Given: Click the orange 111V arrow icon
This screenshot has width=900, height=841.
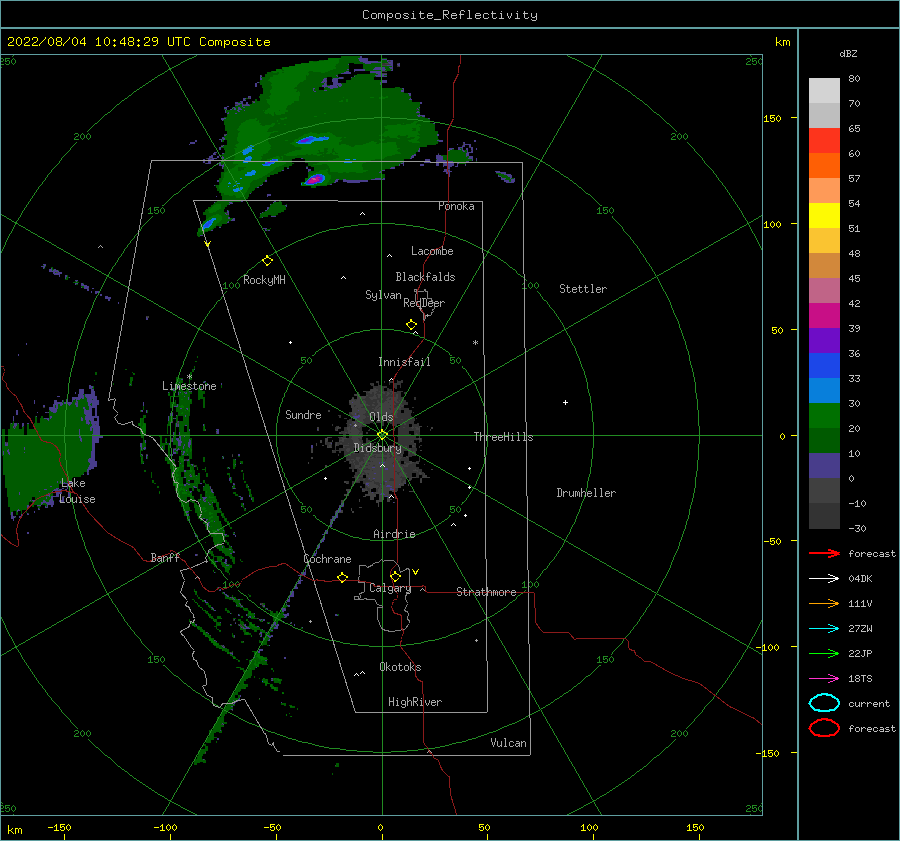Looking at the screenshot, I should click(824, 603).
